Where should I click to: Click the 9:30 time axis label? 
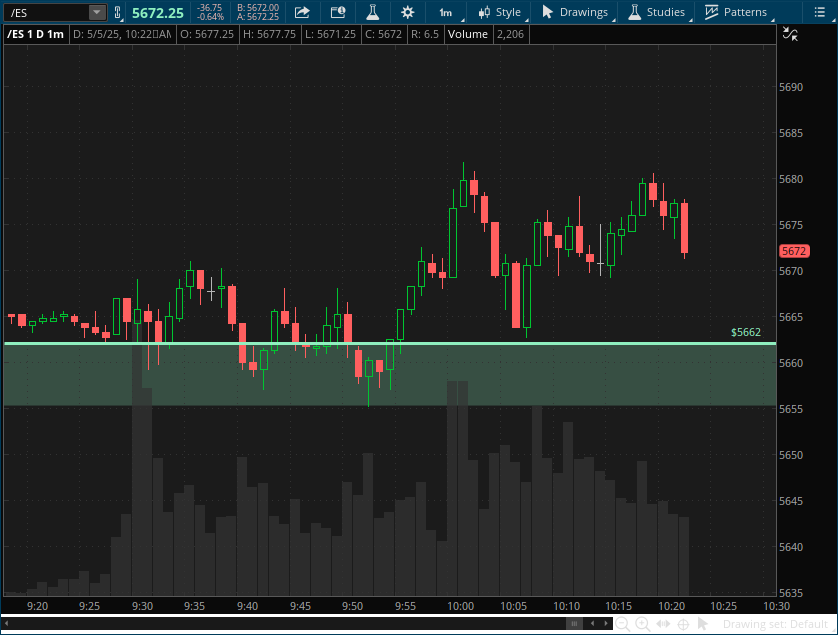coord(142,606)
